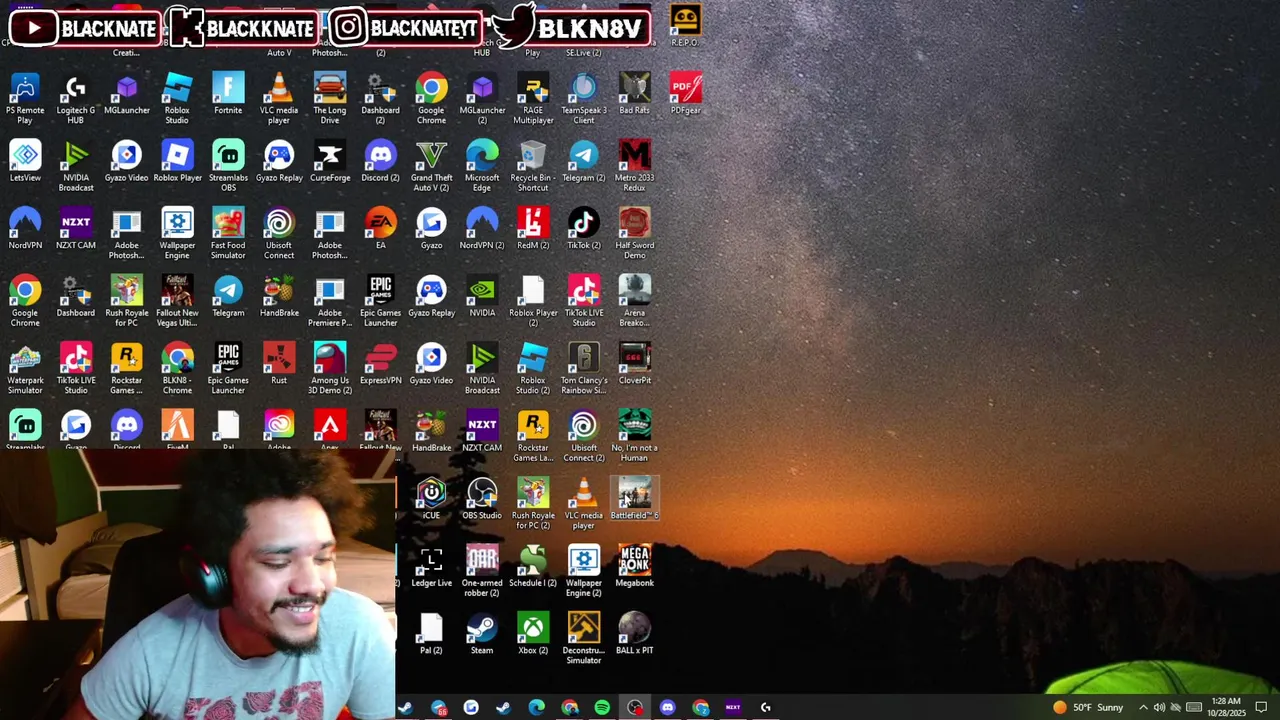Open the Schedule I (2) shortcut
This screenshot has width=1280, height=720.
tap(533, 567)
